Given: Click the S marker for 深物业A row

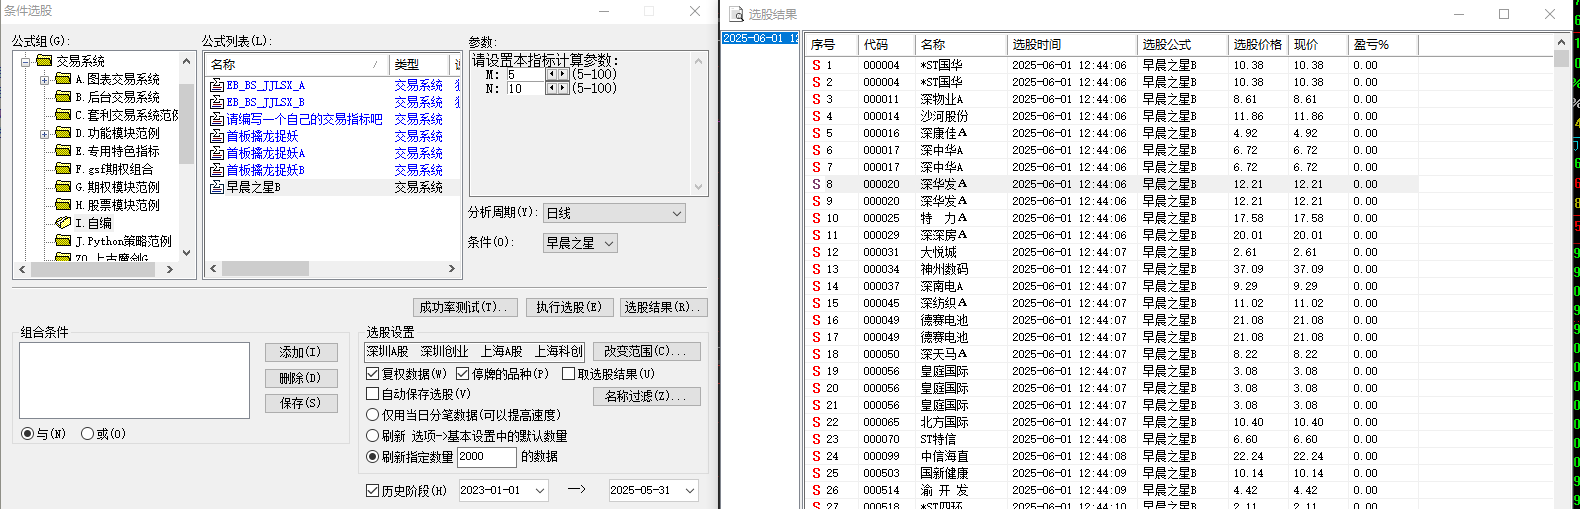Looking at the screenshot, I should (x=816, y=99).
